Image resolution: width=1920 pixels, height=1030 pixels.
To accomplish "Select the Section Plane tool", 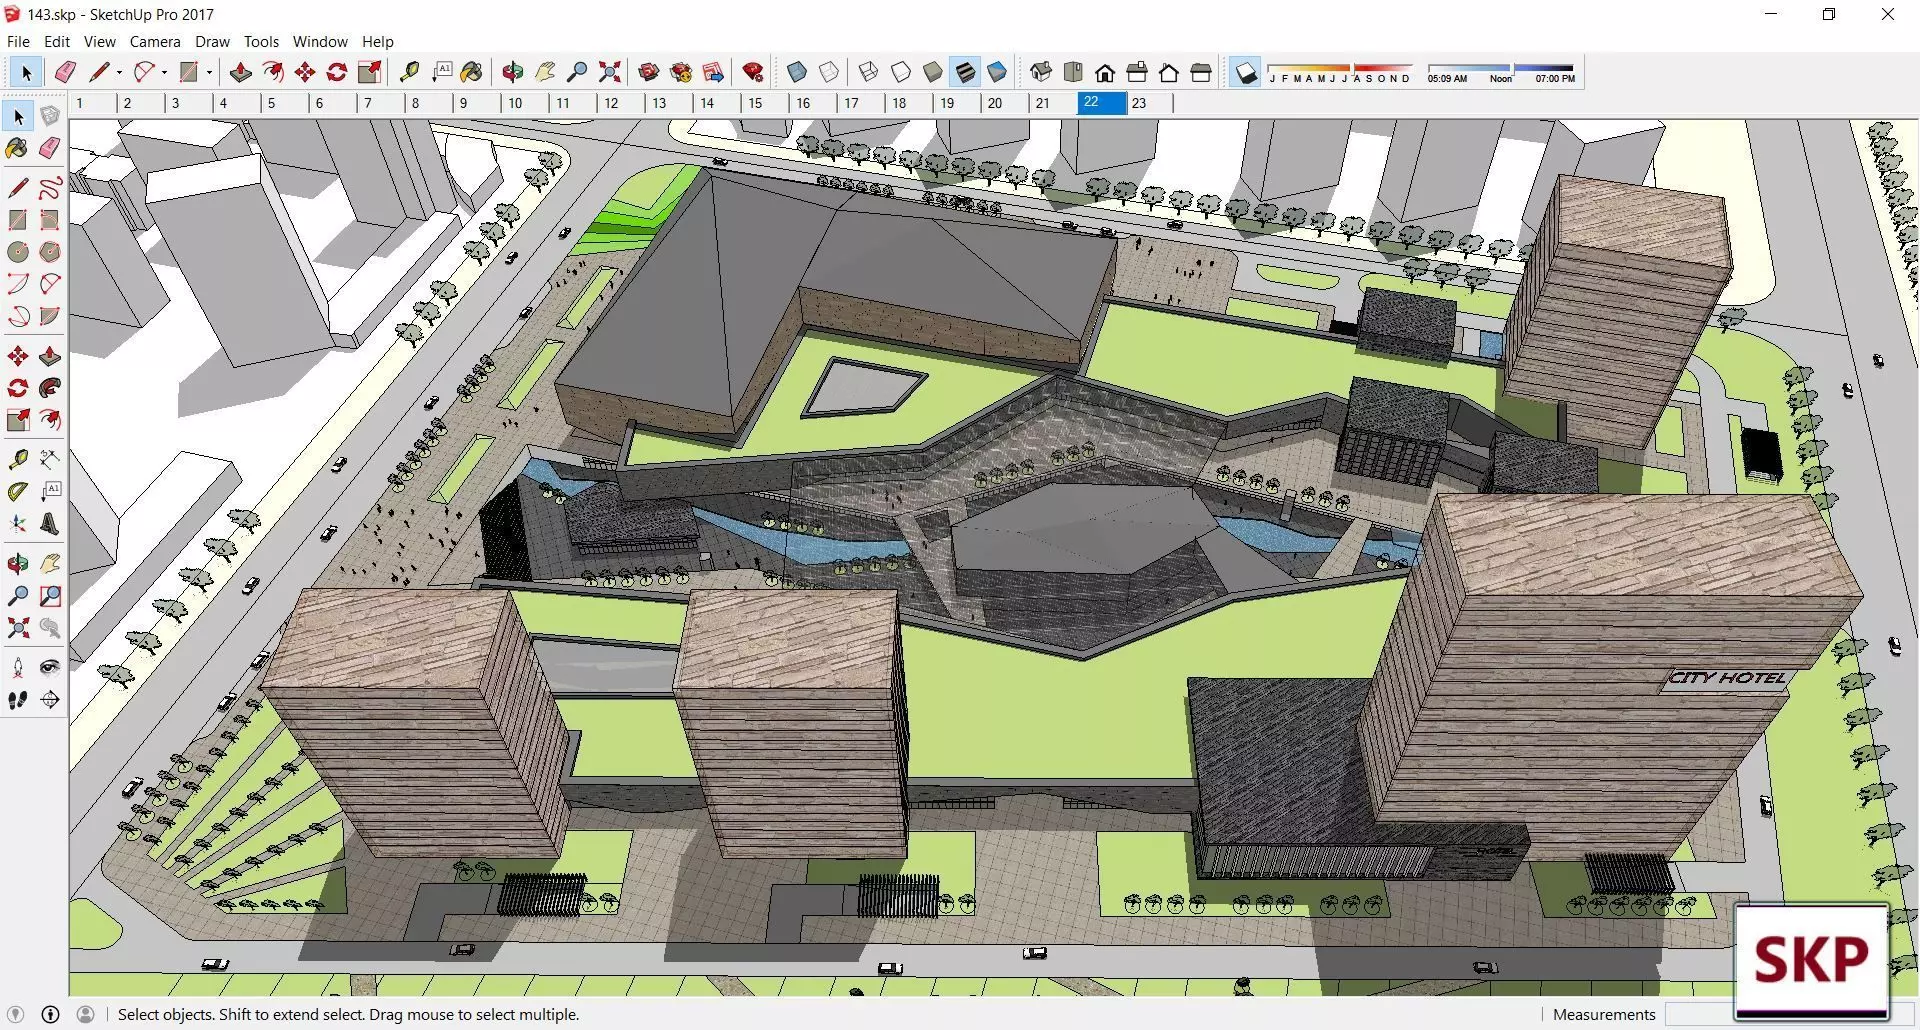I will [x=49, y=700].
